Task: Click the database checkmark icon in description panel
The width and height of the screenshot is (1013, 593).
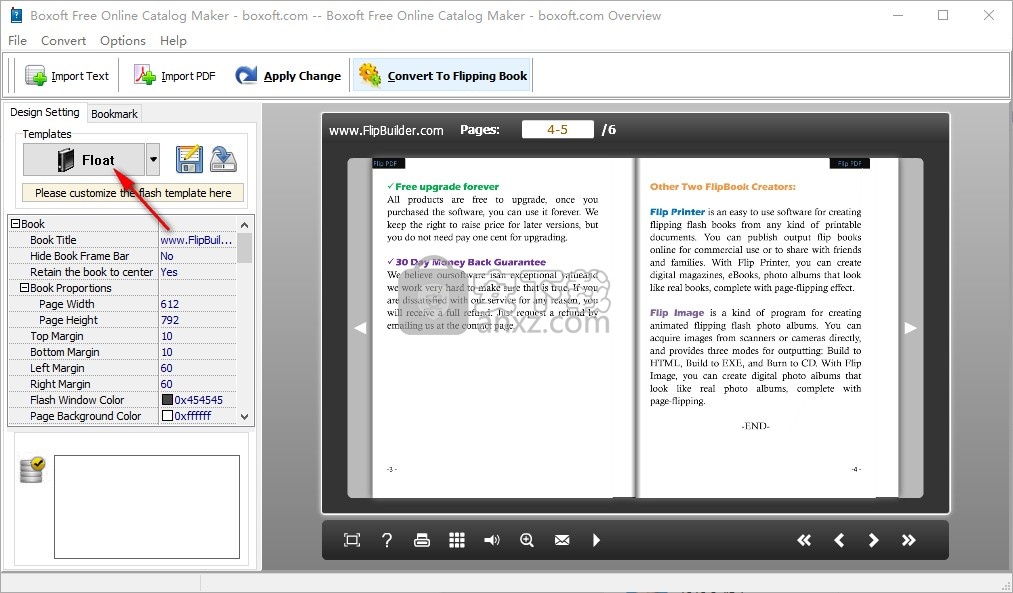Action: [32, 470]
